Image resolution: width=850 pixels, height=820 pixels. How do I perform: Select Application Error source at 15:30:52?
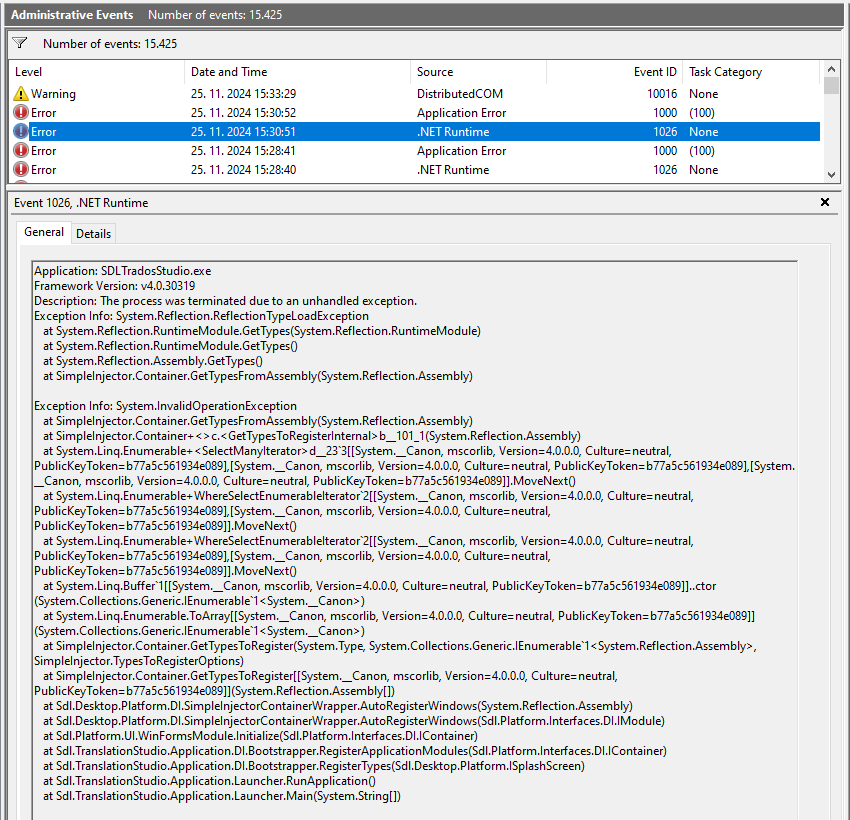461,113
